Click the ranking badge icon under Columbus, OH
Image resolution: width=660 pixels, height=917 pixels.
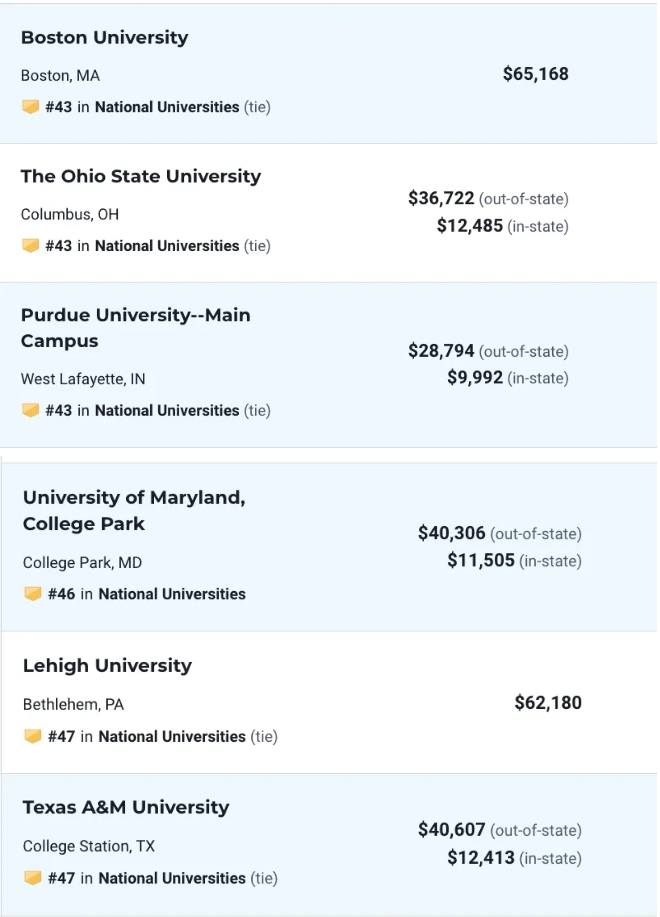[30, 246]
